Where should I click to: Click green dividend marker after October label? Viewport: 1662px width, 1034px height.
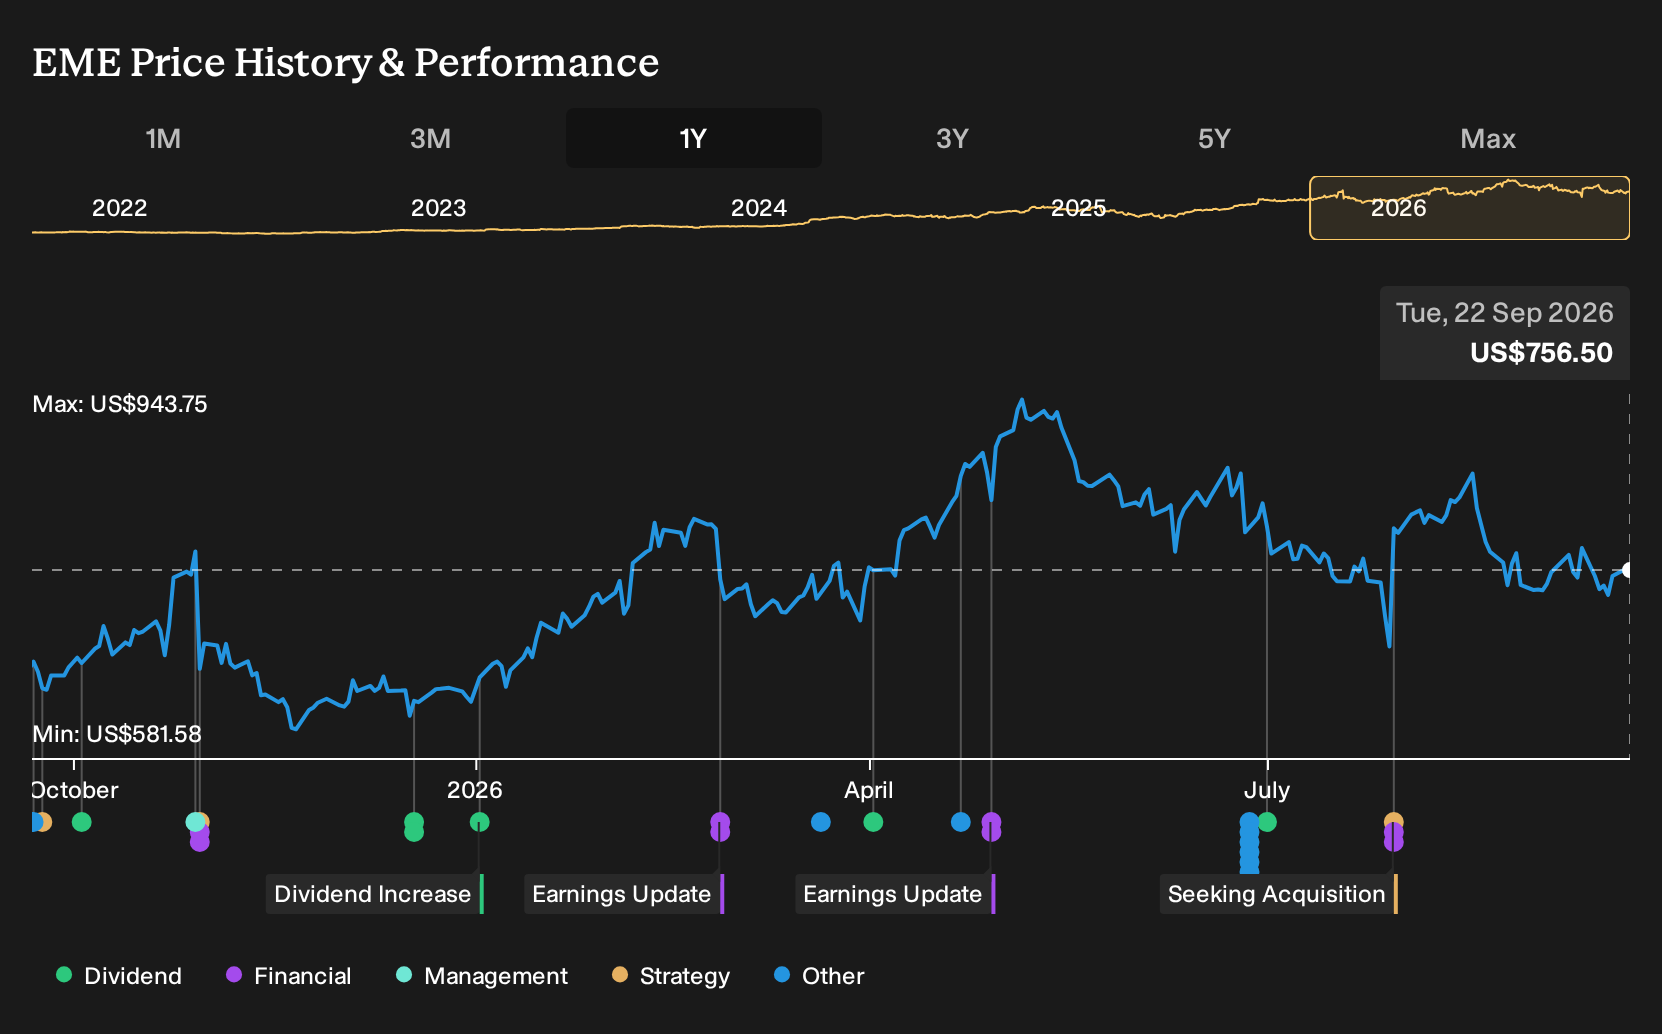tap(82, 822)
